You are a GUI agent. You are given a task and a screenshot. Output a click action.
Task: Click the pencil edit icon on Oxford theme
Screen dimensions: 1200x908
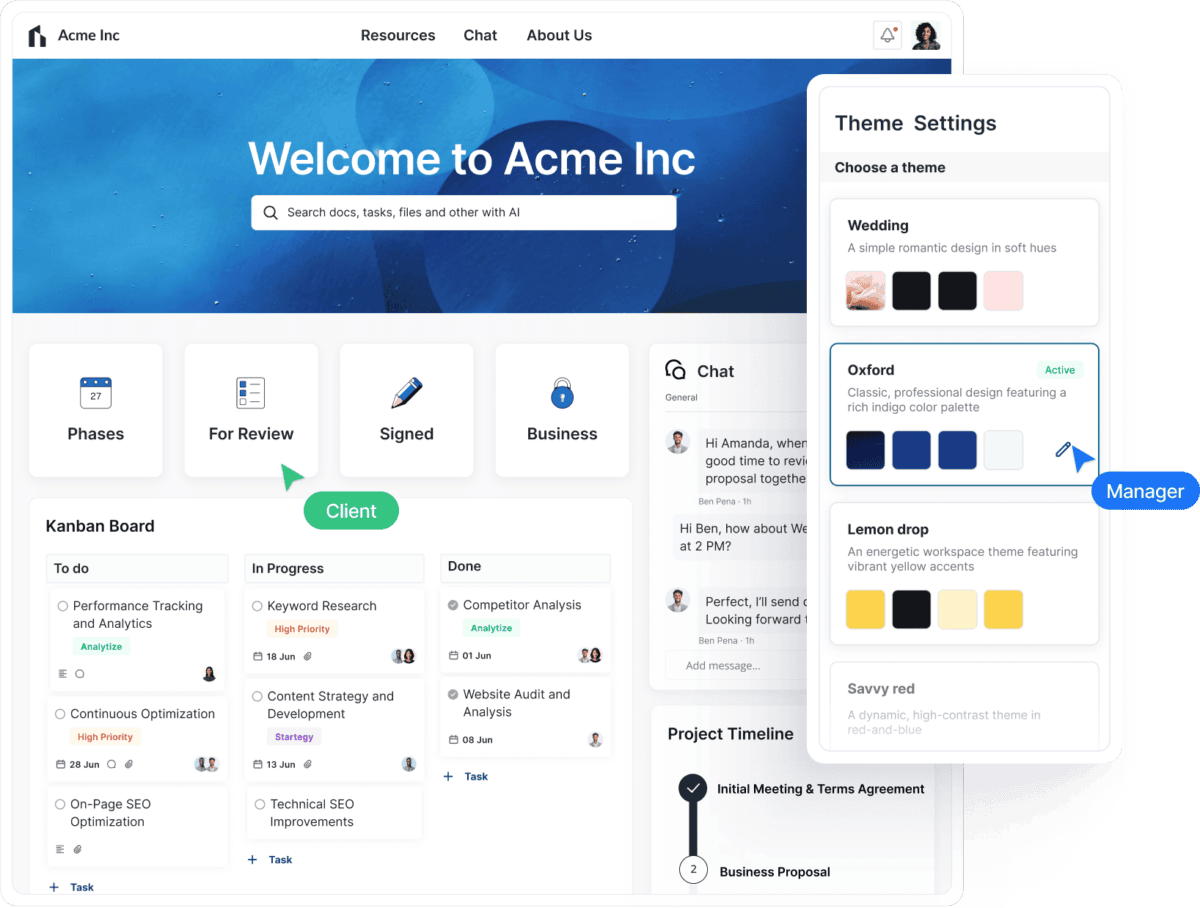(1063, 450)
